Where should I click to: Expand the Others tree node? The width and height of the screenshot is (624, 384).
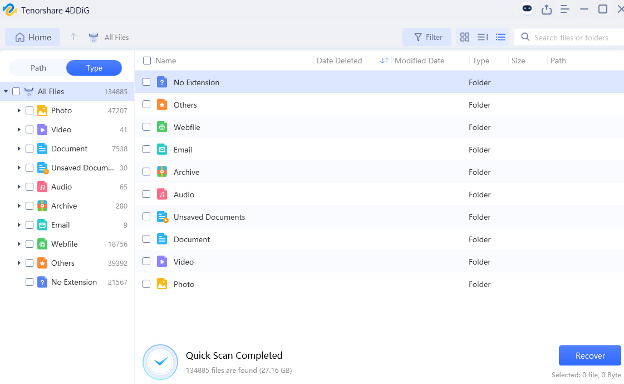click(19, 263)
